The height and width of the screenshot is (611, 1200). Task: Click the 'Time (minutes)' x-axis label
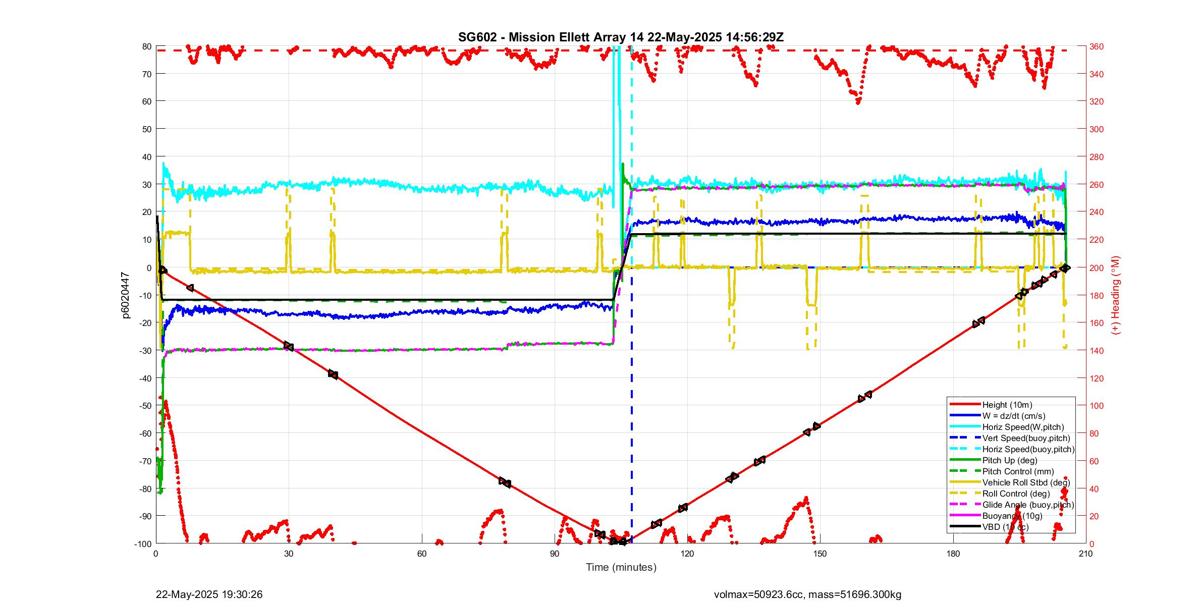pyautogui.click(x=620, y=567)
